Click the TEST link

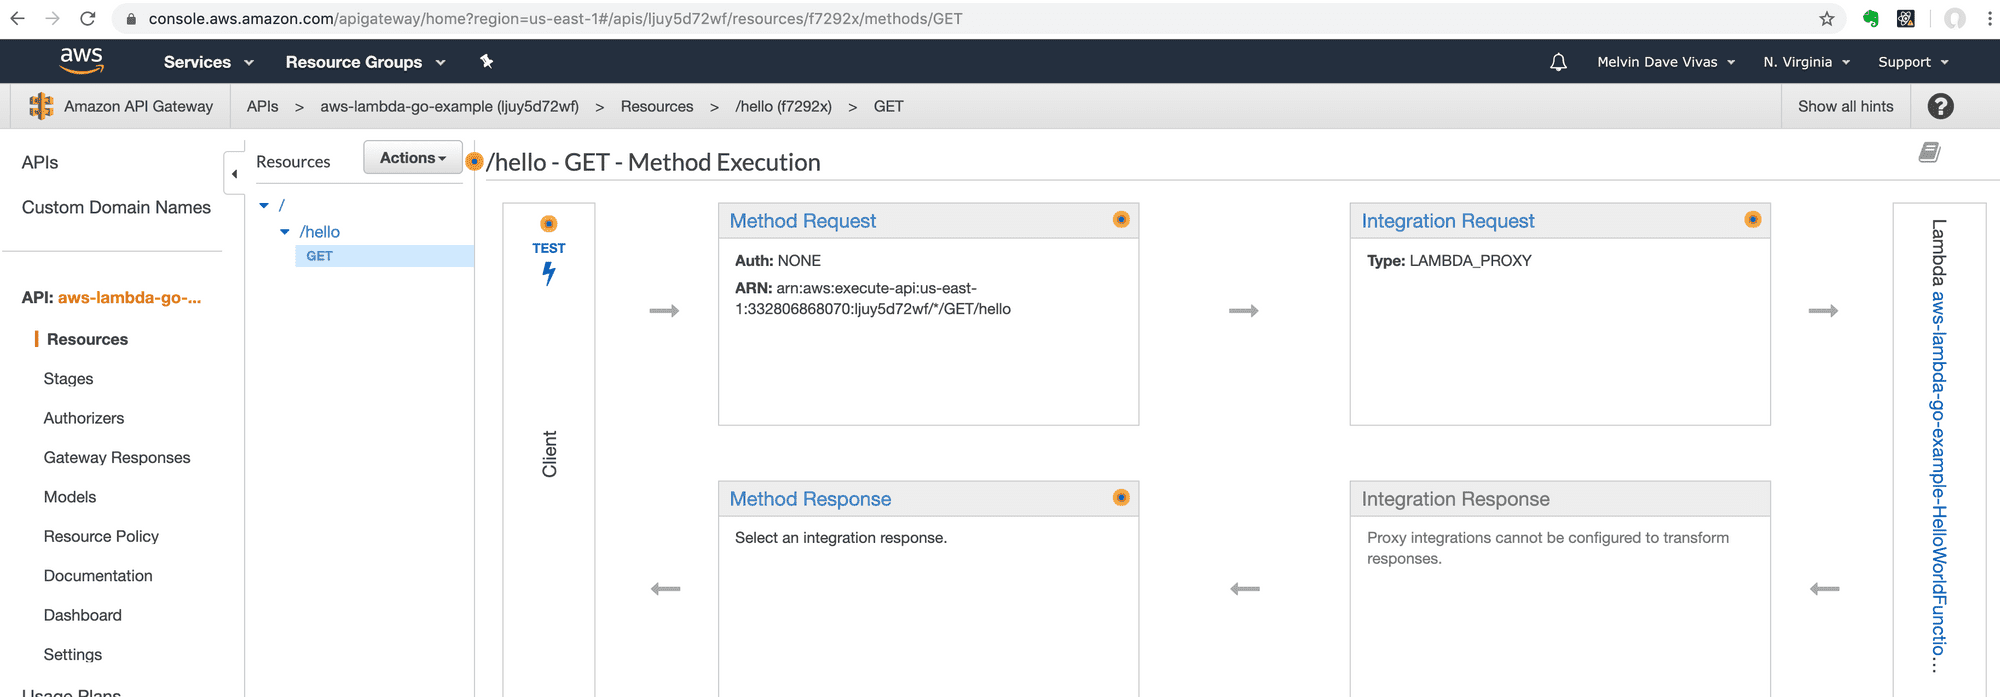549,248
